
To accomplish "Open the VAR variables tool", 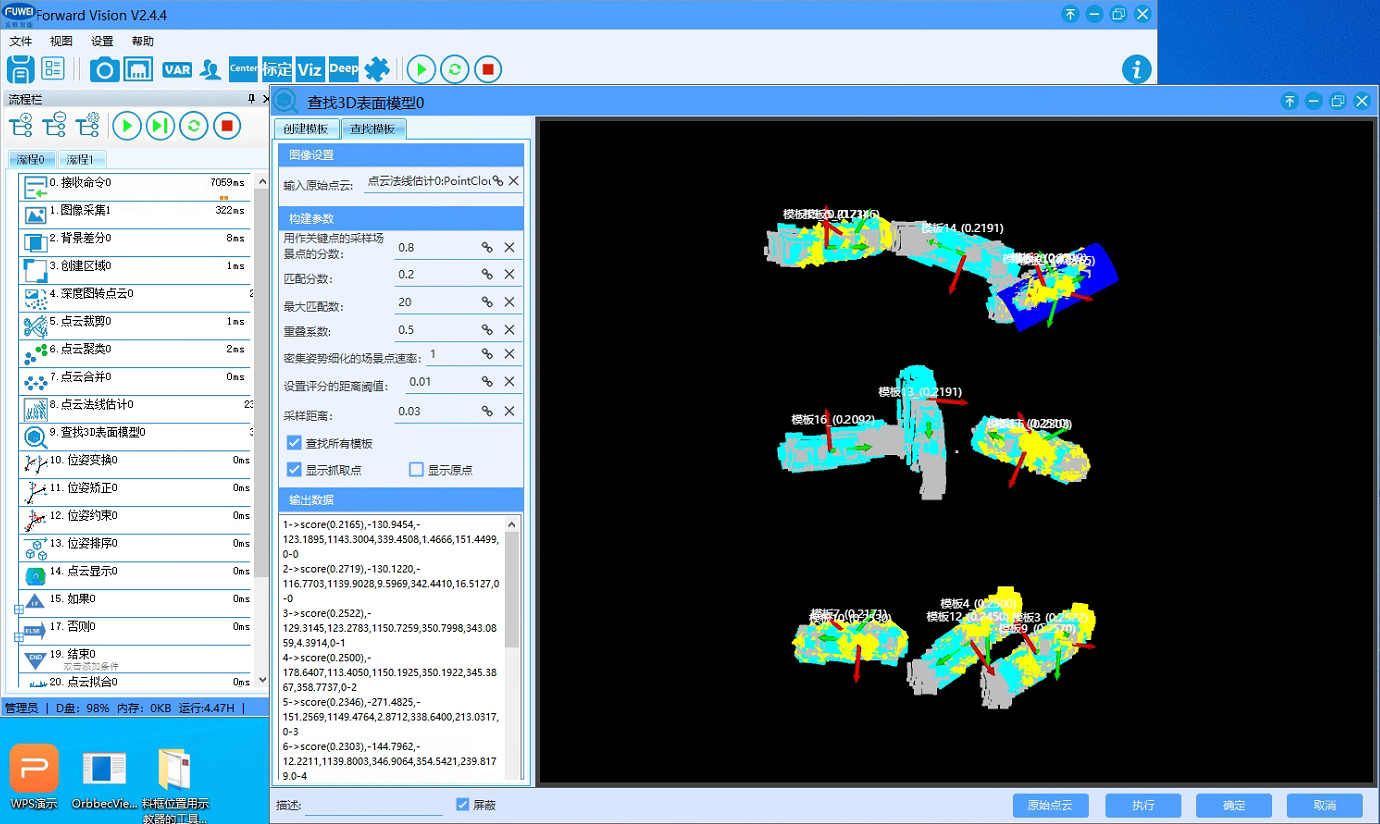I will tap(177, 69).
